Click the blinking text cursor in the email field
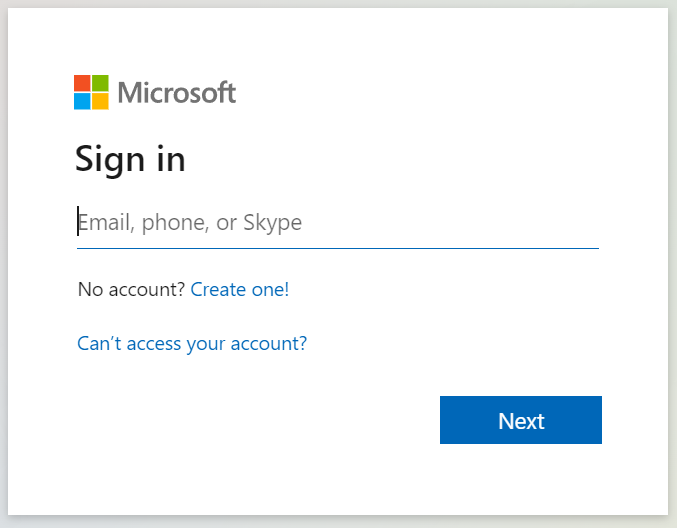The width and height of the screenshot is (677, 528). 78,221
